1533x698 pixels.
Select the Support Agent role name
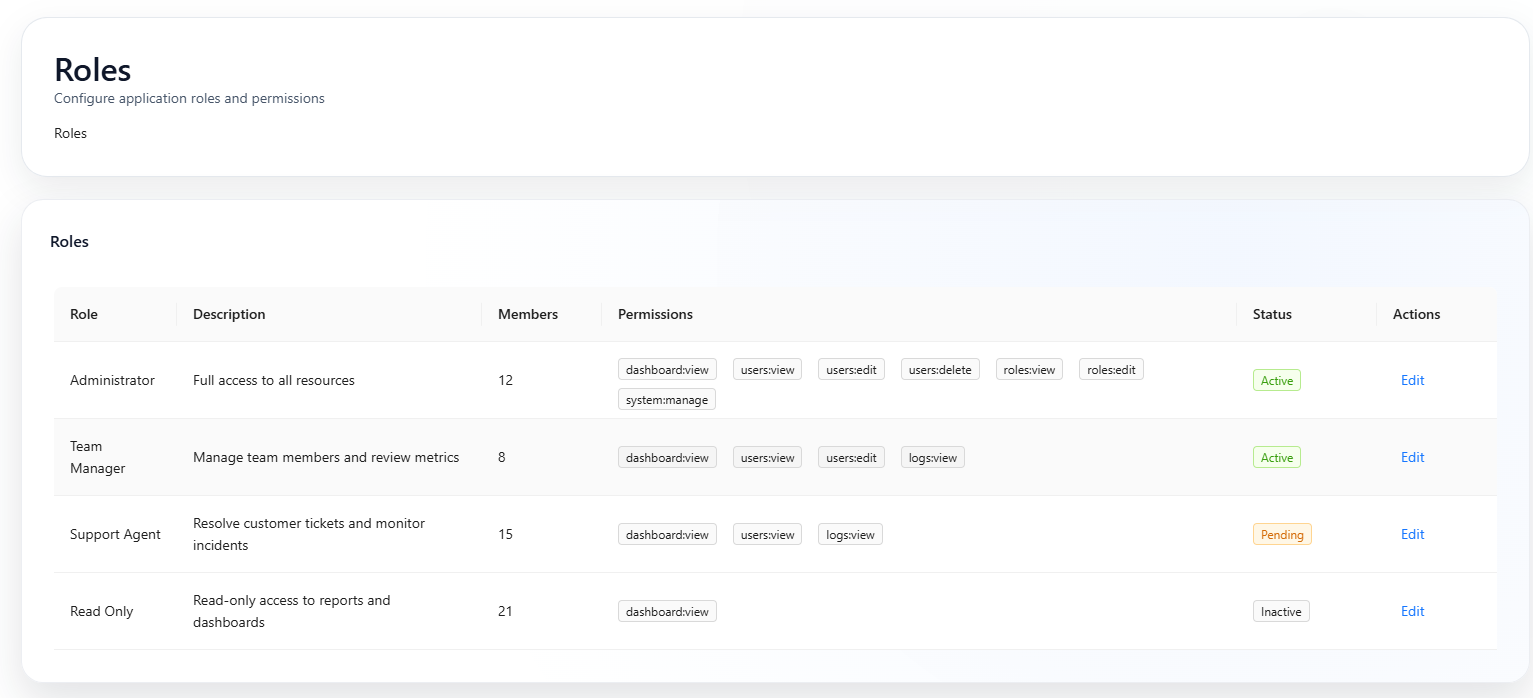115,534
